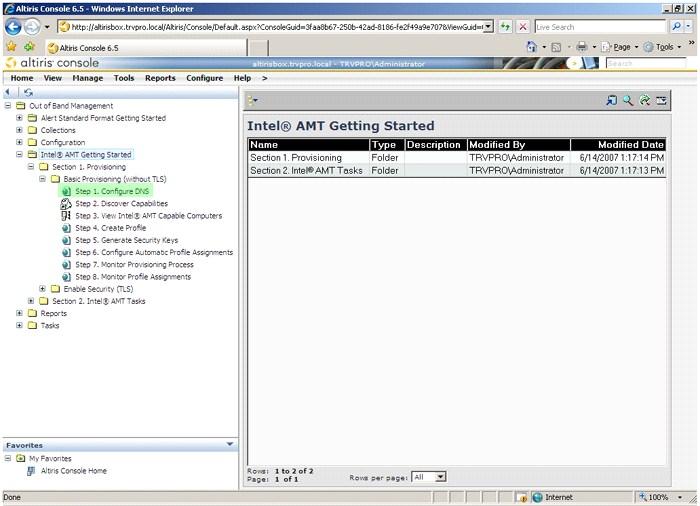Click the menu overflow arrow after Help
This screenshot has height=506, width=700.
coord(265,78)
